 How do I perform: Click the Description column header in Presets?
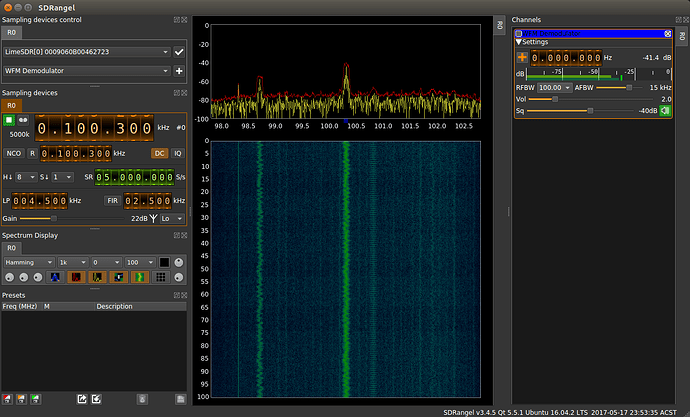click(115, 306)
